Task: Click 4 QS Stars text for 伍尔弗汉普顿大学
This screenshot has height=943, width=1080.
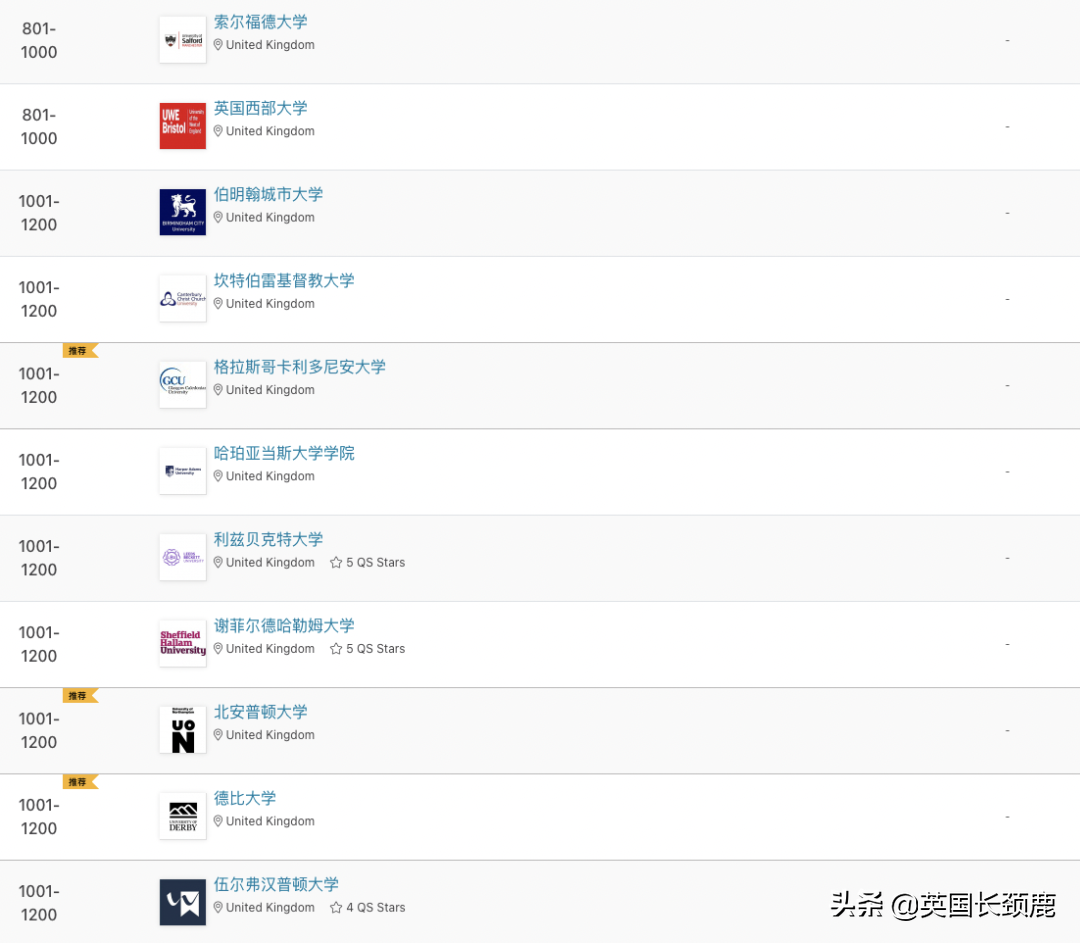Action: (x=375, y=907)
